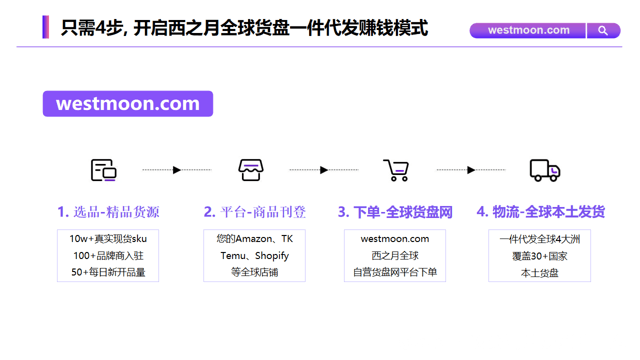Click the product selection catalog icon
640x360 pixels.
coord(104,170)
